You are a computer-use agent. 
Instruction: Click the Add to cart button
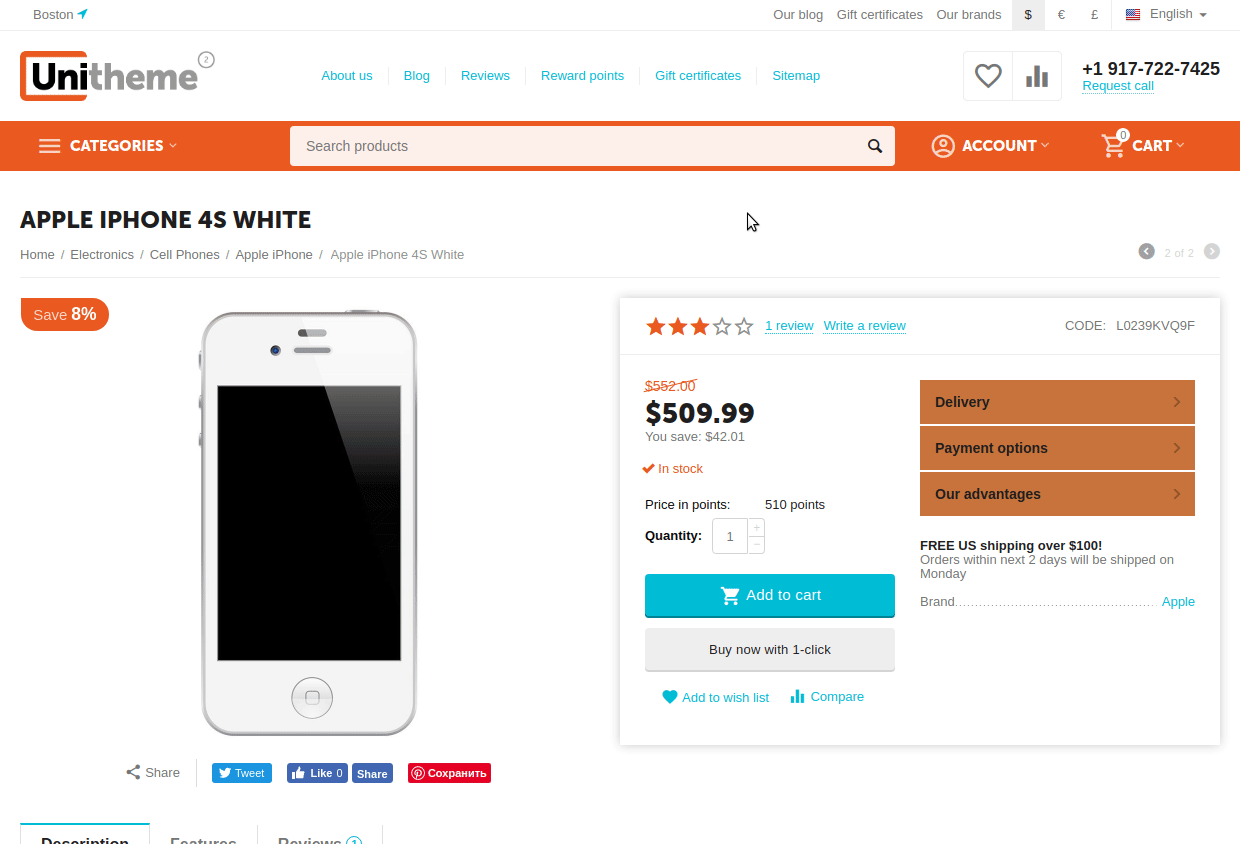pyautogui.click(x=770, y=595)
